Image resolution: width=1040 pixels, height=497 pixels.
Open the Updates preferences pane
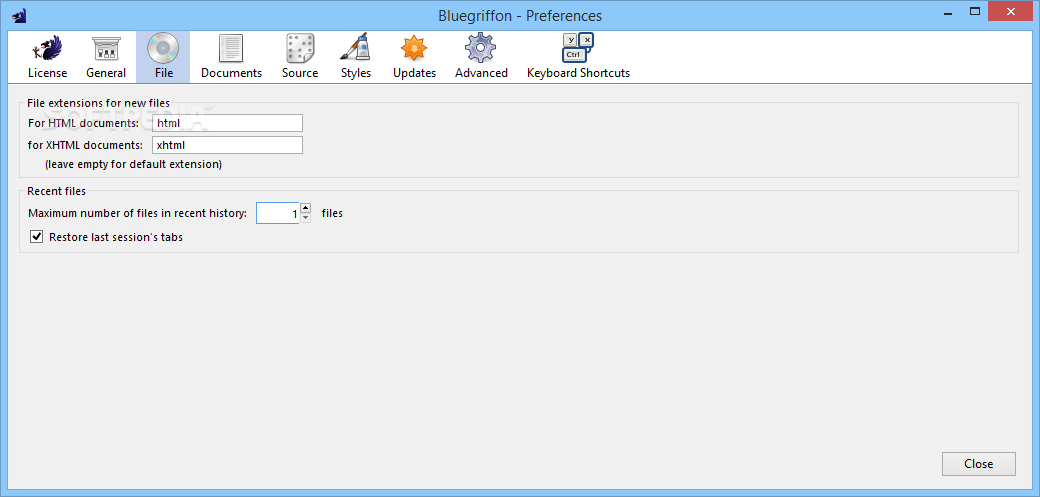pos(415,57)
